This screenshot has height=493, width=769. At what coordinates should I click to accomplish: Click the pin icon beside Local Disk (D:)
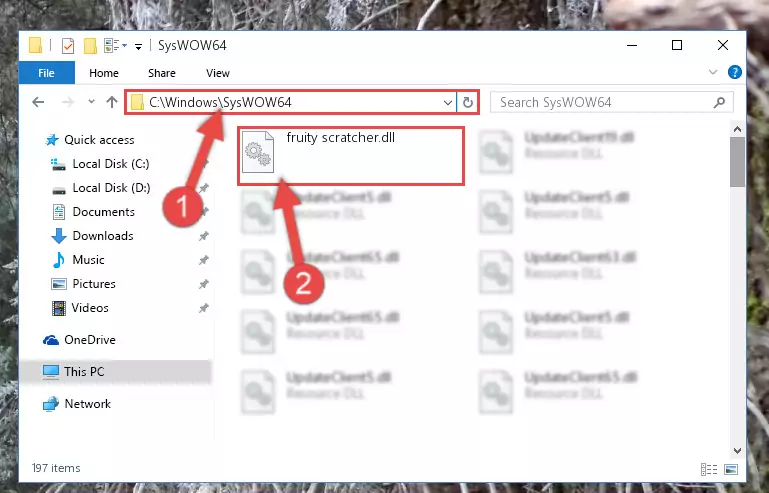click(204, 188)
